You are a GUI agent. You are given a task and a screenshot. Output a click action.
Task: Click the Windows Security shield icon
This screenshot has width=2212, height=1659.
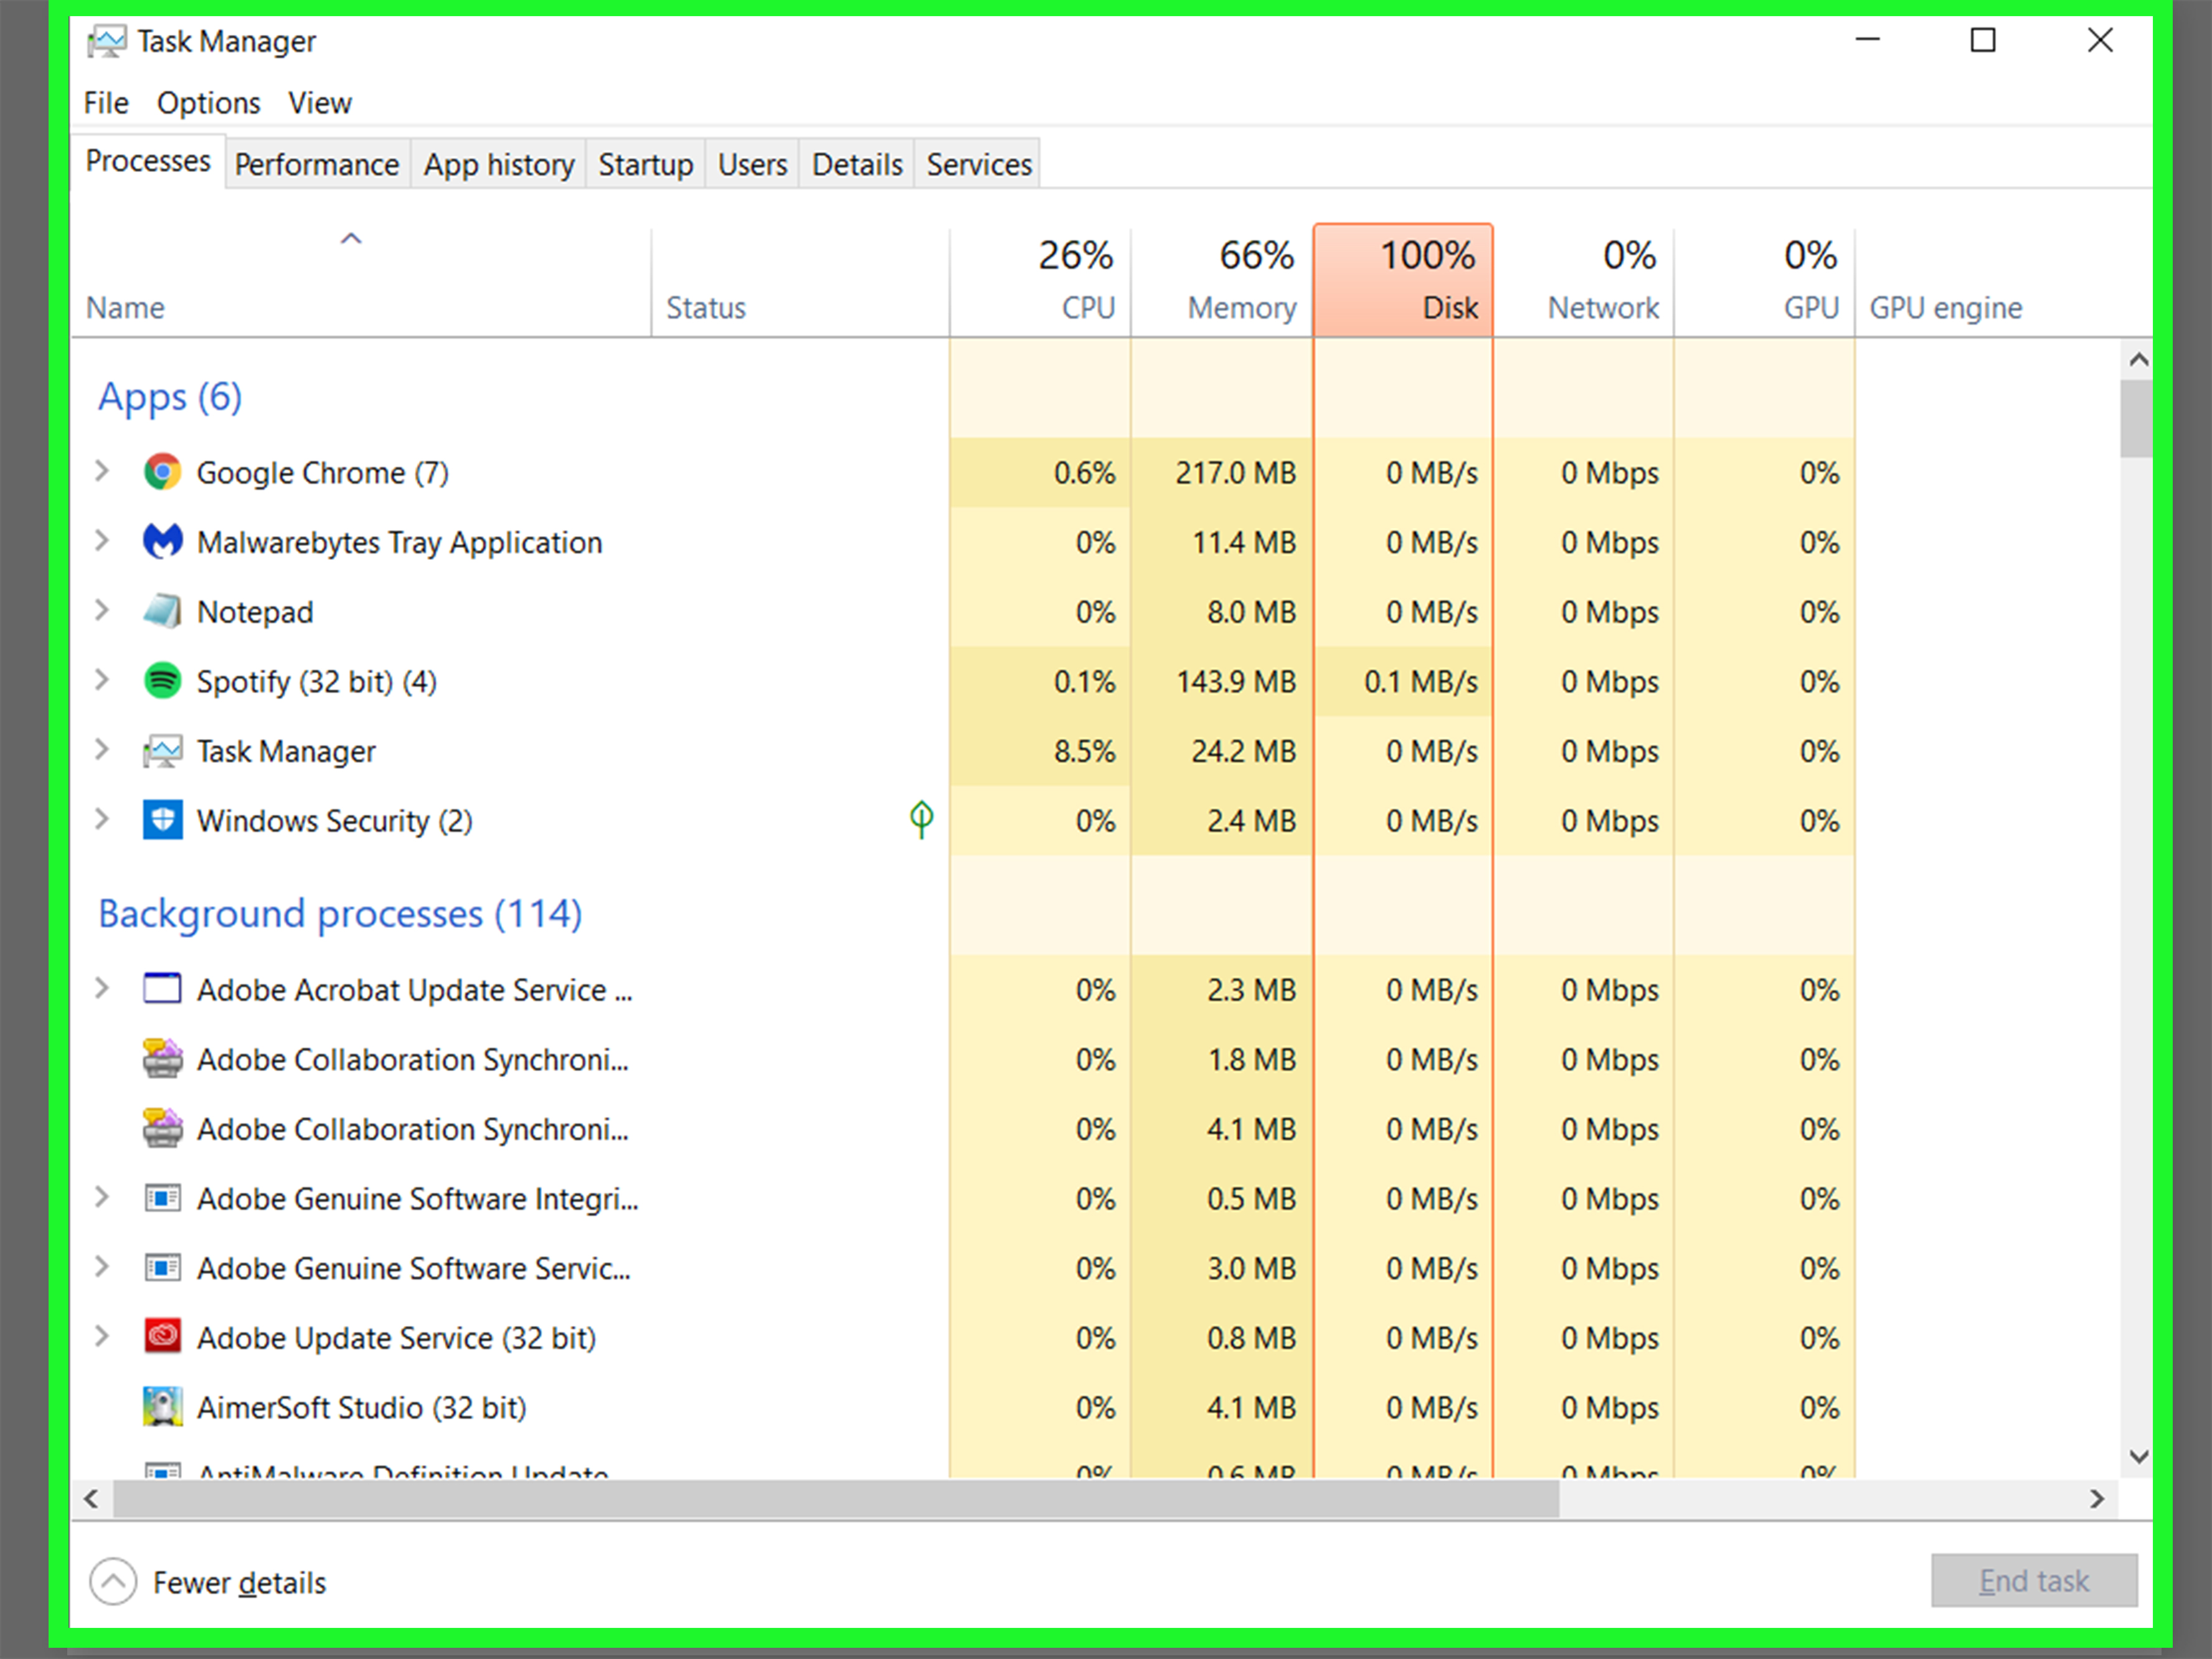[x=162, y=820]
